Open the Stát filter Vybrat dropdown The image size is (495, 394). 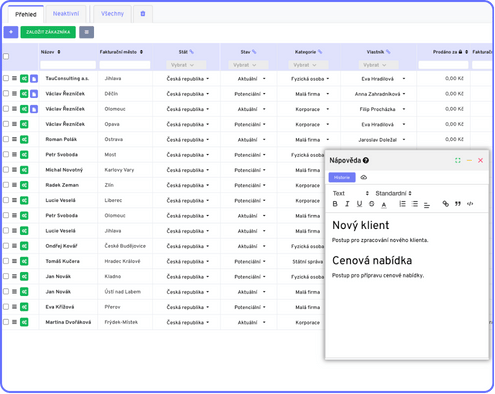186,65
